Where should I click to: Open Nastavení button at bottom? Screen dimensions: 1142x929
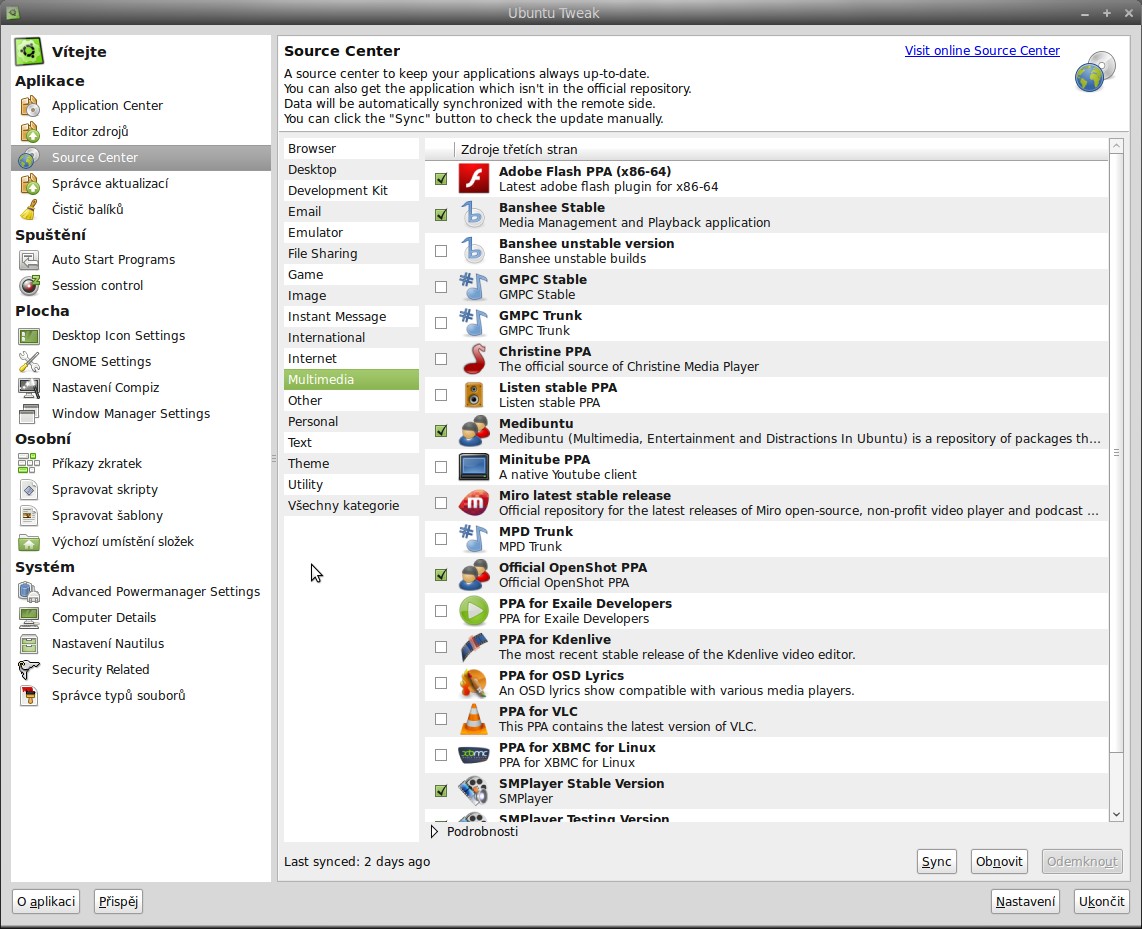click(x=1025, y=901)
